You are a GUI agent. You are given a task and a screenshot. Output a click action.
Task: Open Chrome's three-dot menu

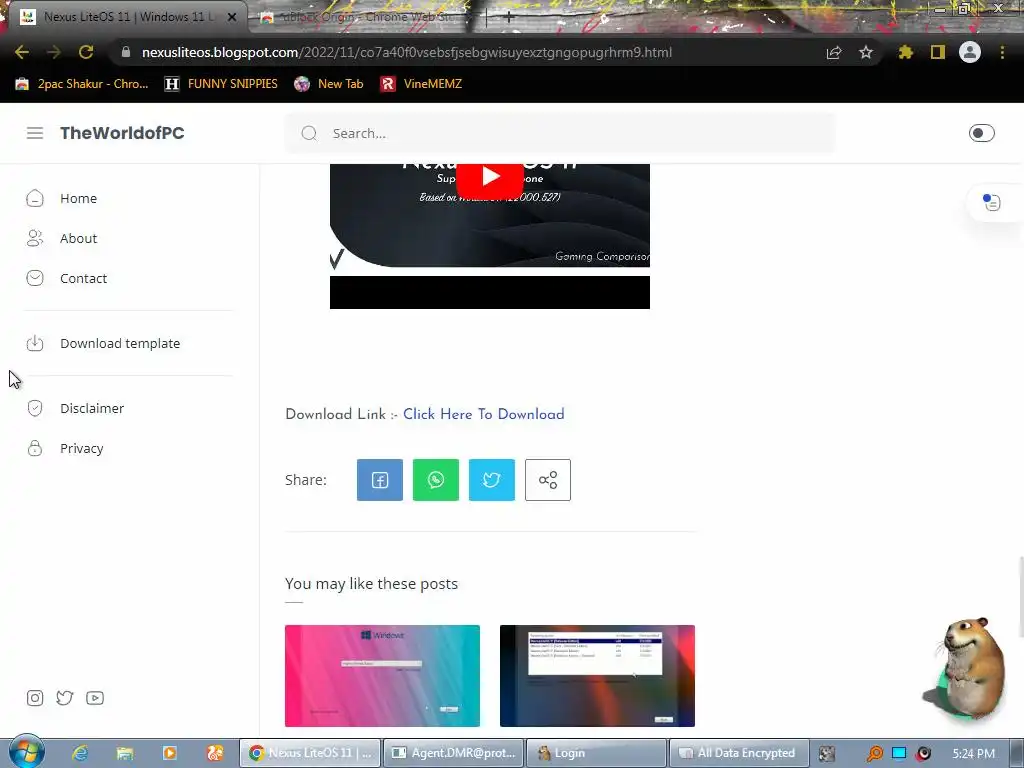point(1002,52)
